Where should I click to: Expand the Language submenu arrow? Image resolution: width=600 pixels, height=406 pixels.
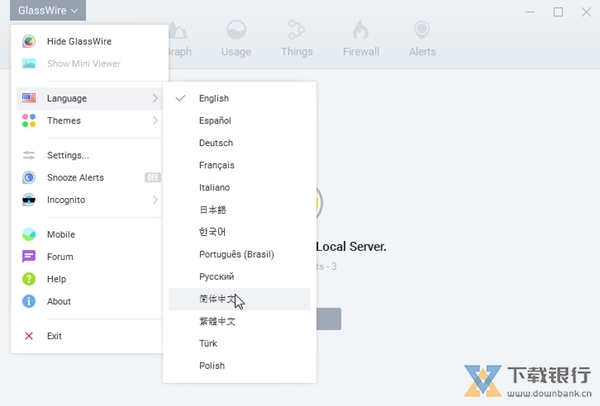point(155,98)
